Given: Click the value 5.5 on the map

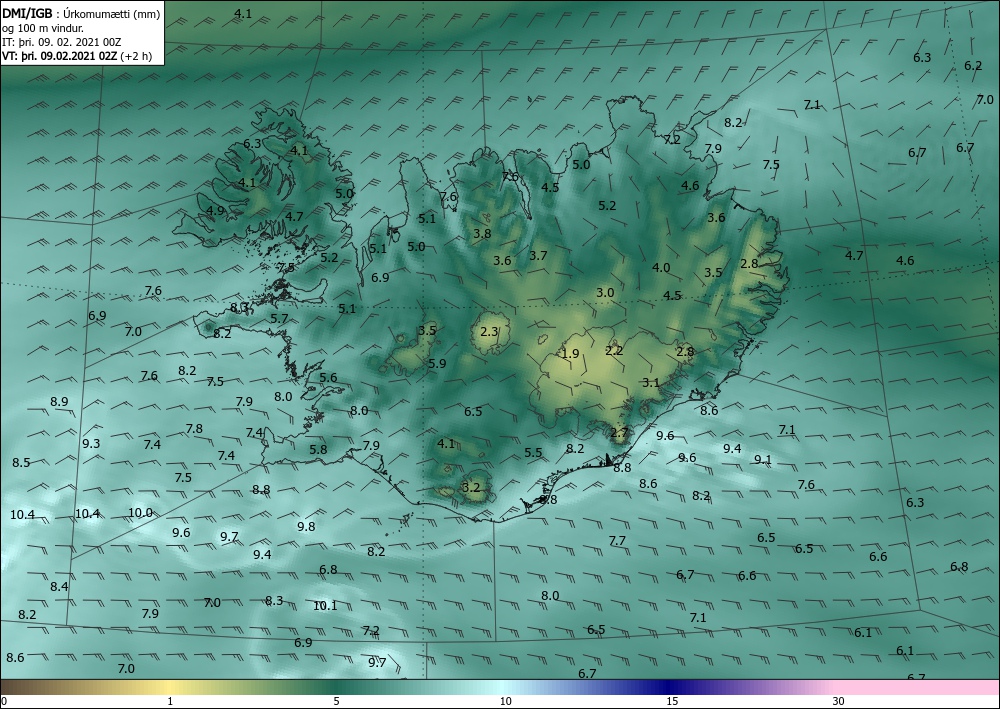Looking at the screenshot, I should point(533,453).
